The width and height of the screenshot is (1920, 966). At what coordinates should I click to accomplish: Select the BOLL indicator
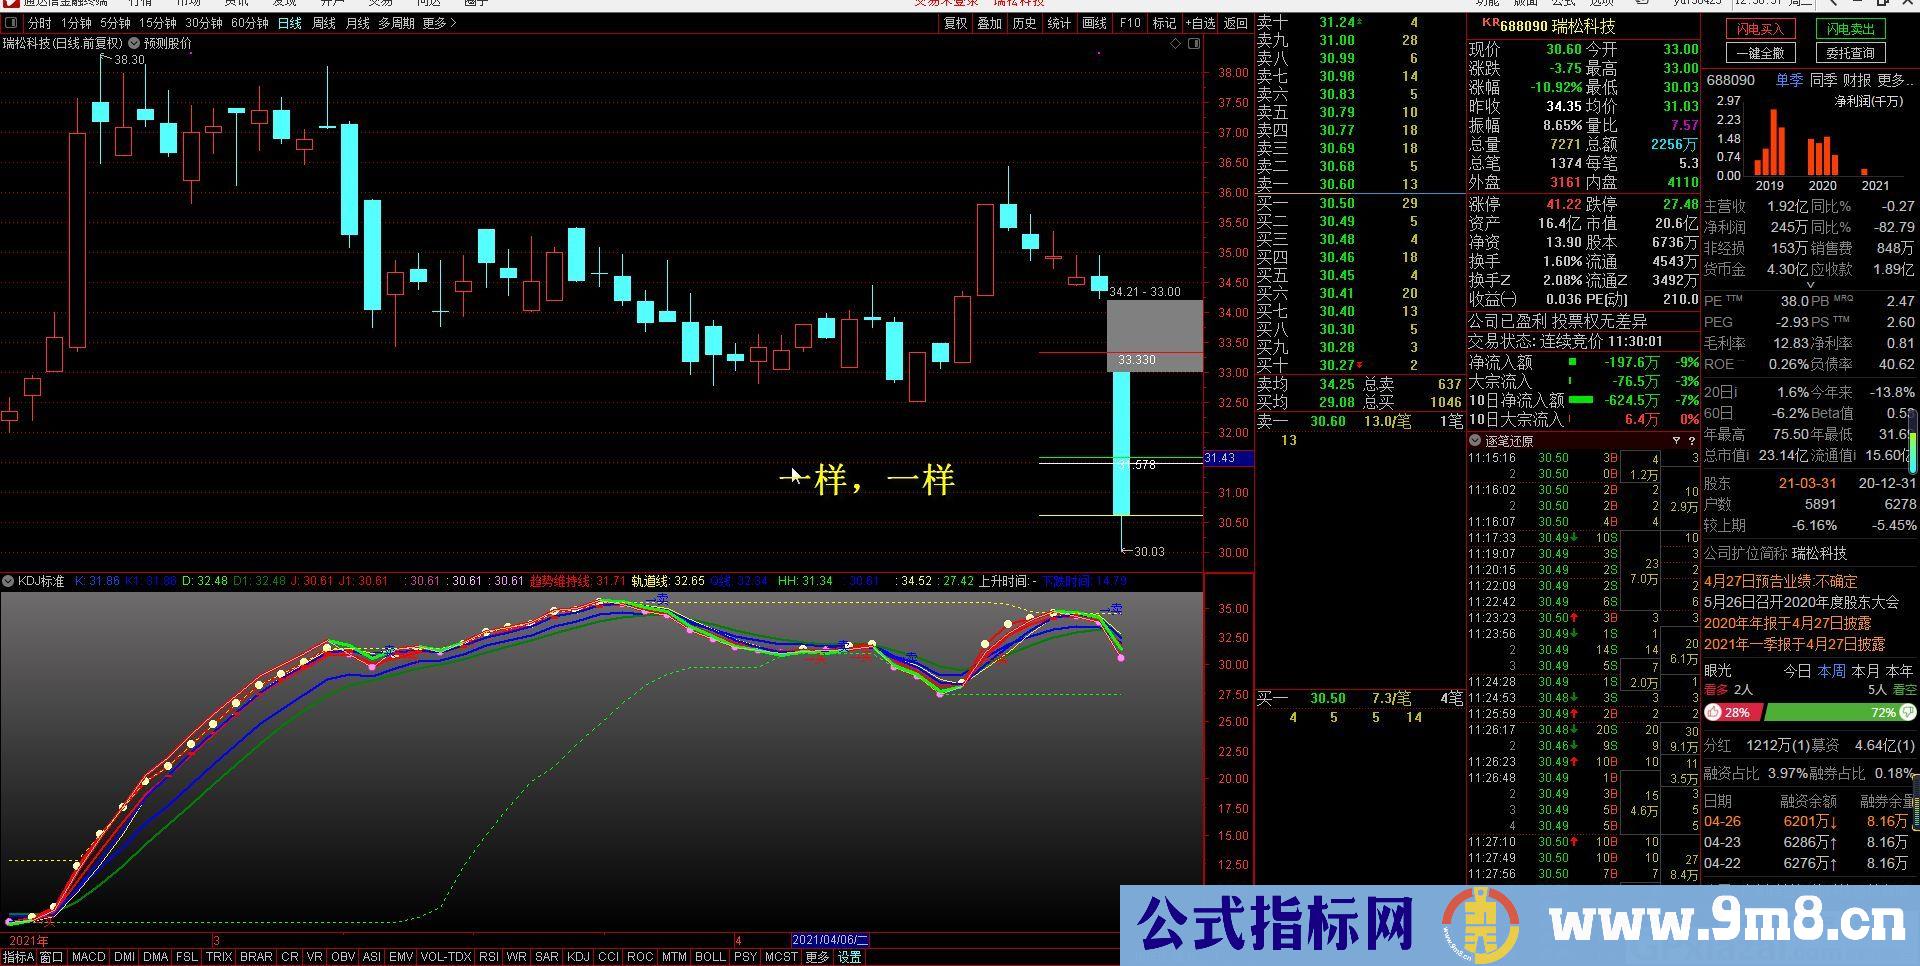click(709, 957)
